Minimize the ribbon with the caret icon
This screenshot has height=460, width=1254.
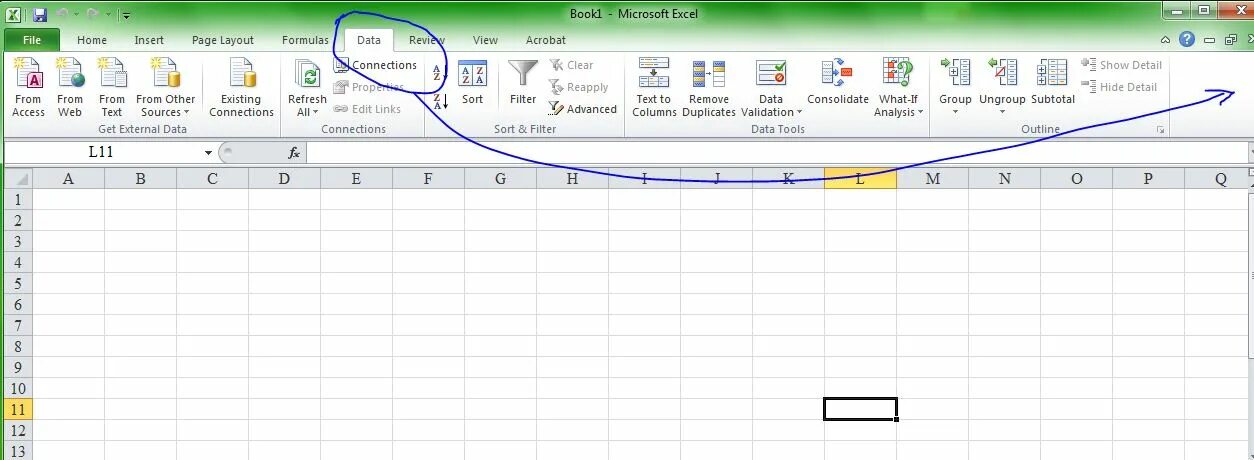point(1166,40)
